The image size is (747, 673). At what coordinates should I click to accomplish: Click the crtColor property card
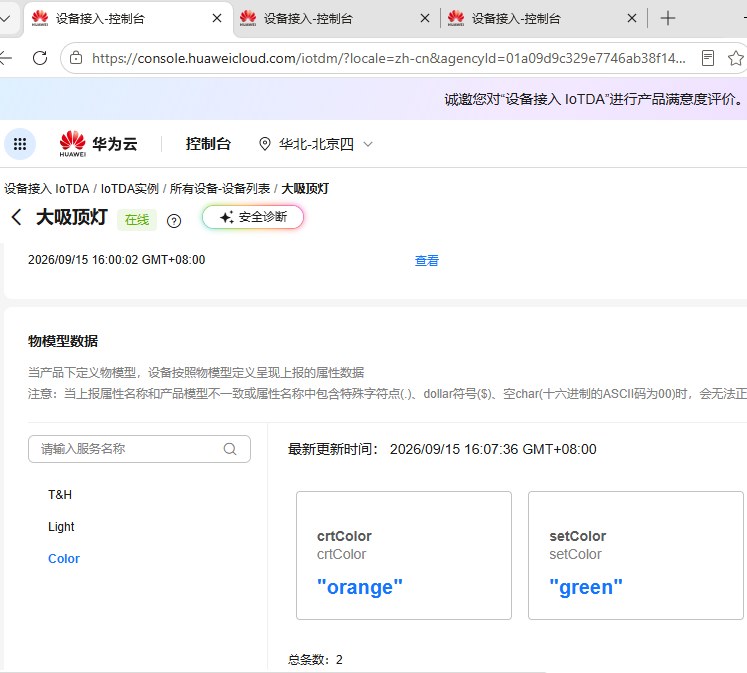click(404, 555)
